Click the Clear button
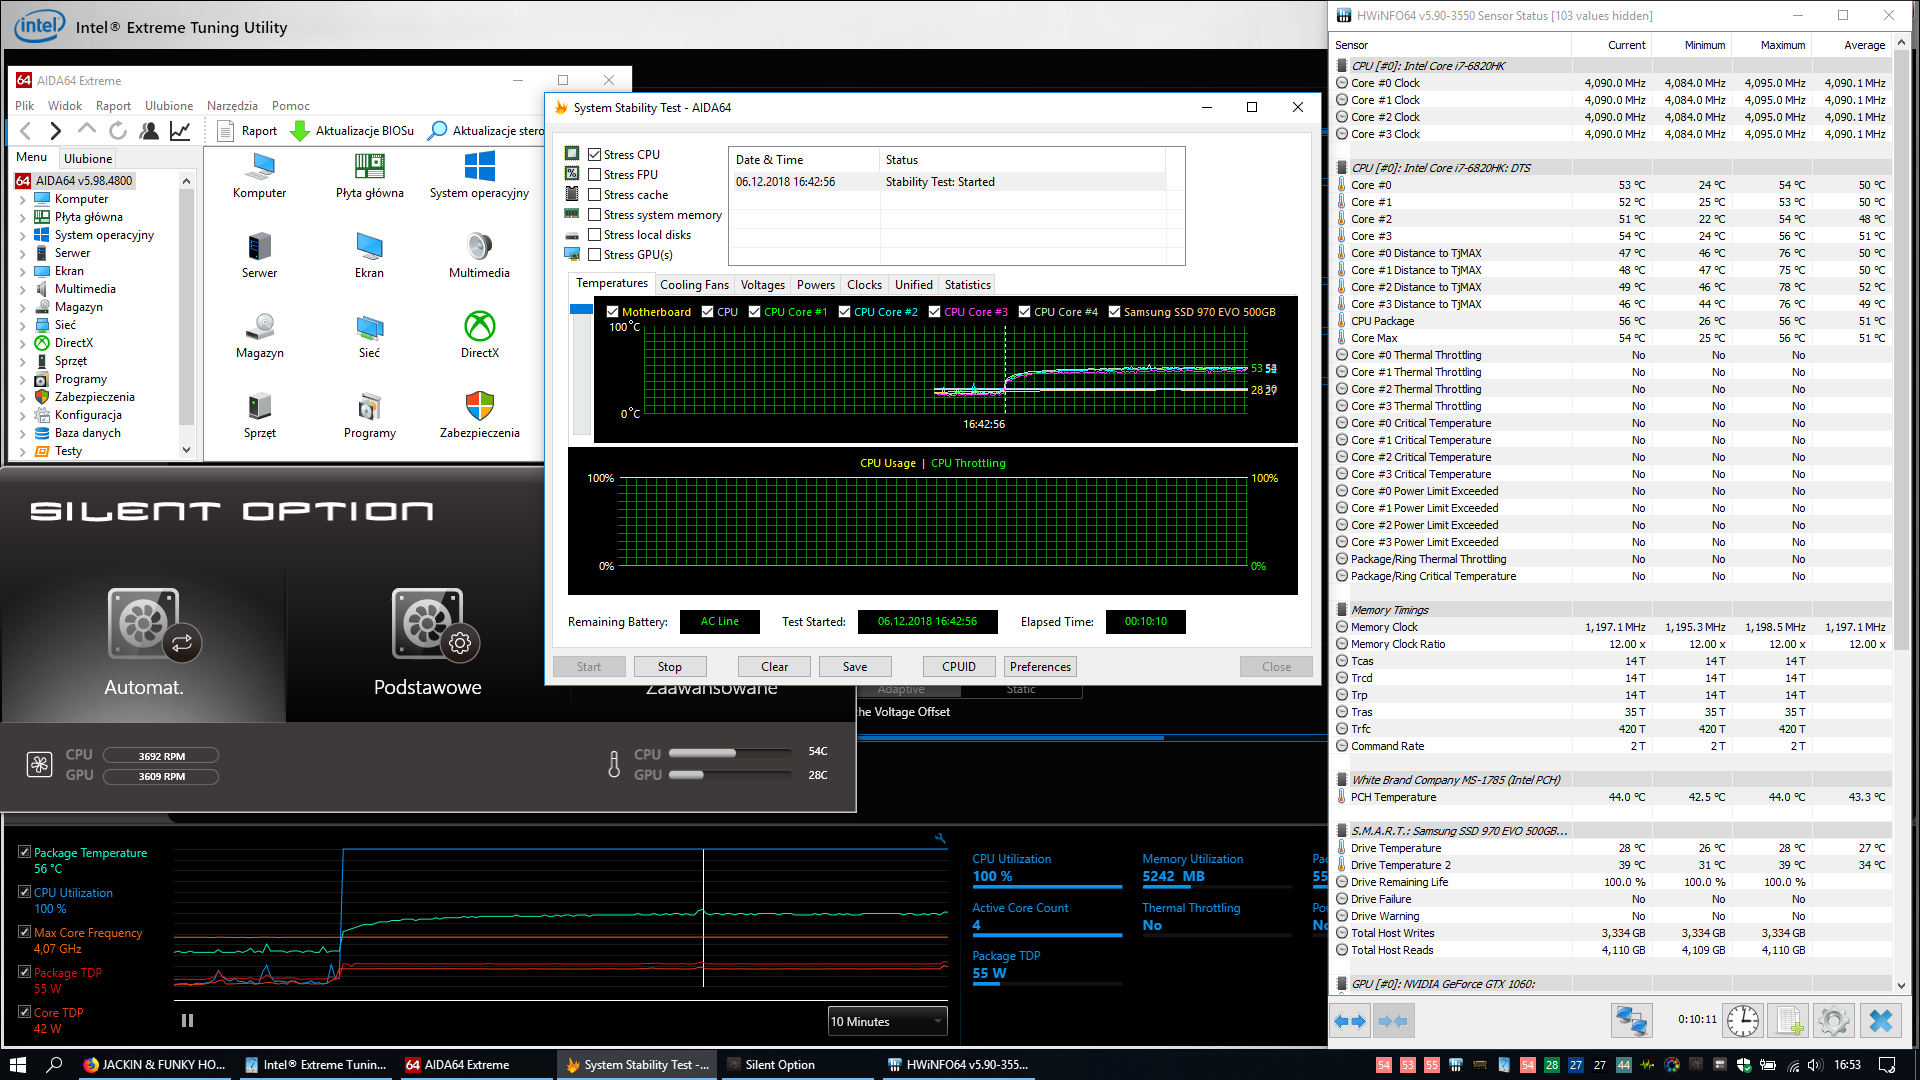Image resolution: width=1920 pixels, height=1080 pixels. click(774, 667)
